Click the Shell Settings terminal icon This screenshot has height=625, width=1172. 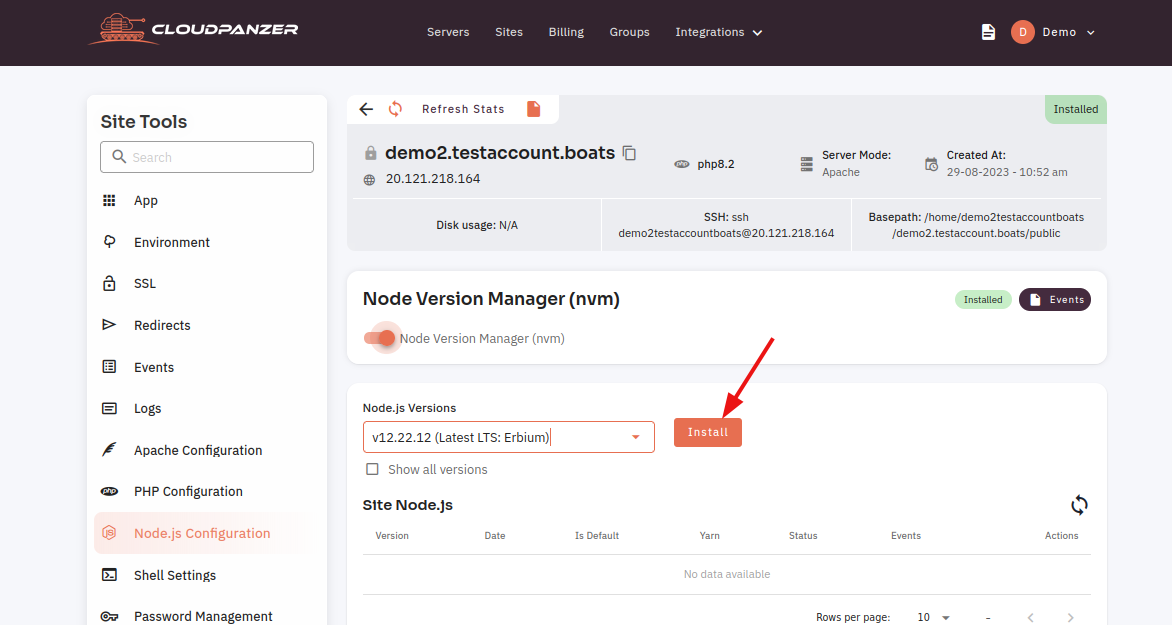click(x=109, y=575)
